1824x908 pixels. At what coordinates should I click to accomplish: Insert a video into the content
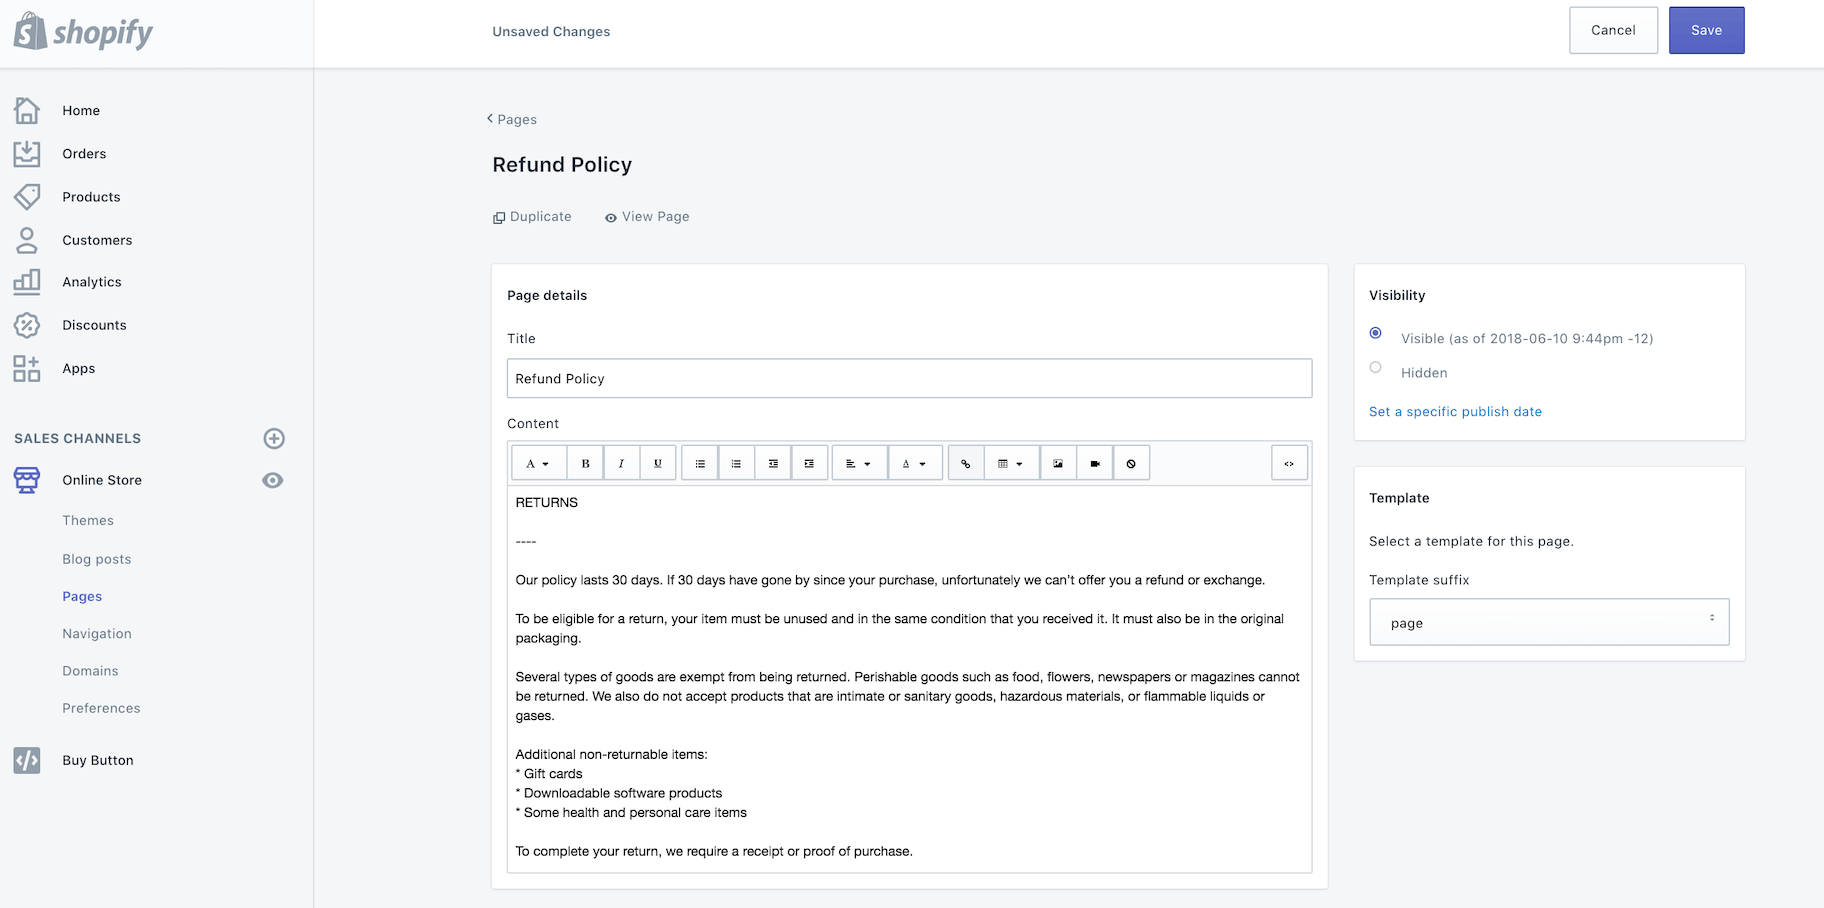pos(1095,464)
